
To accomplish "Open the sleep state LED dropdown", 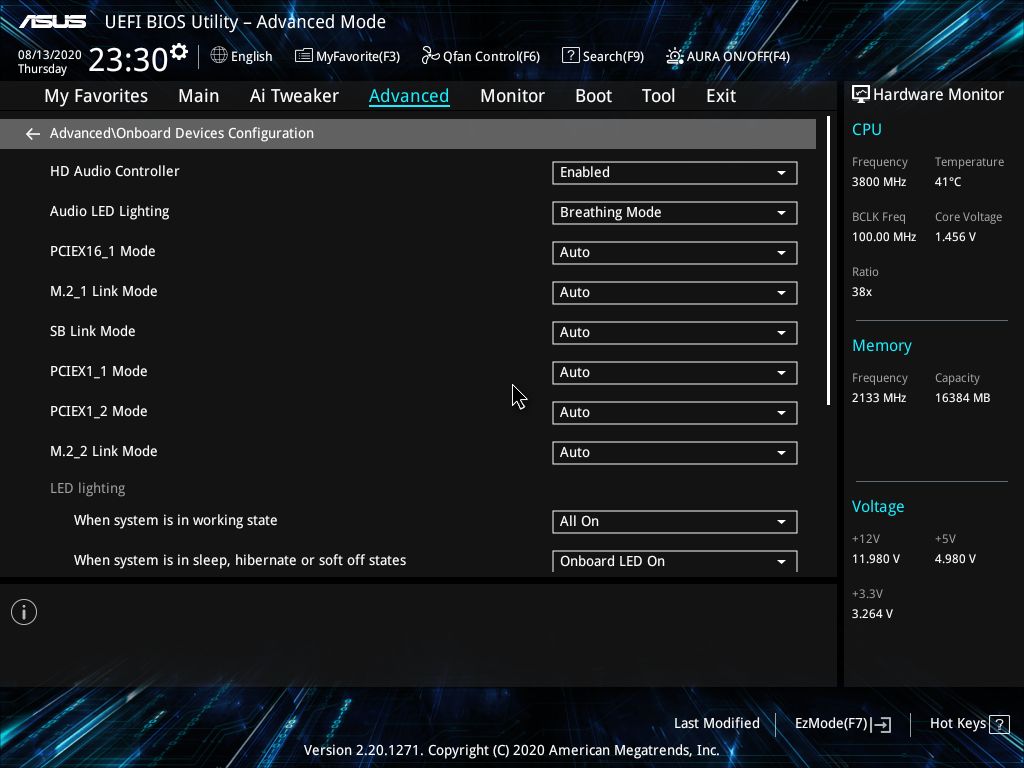I will (x=675, y=561).
